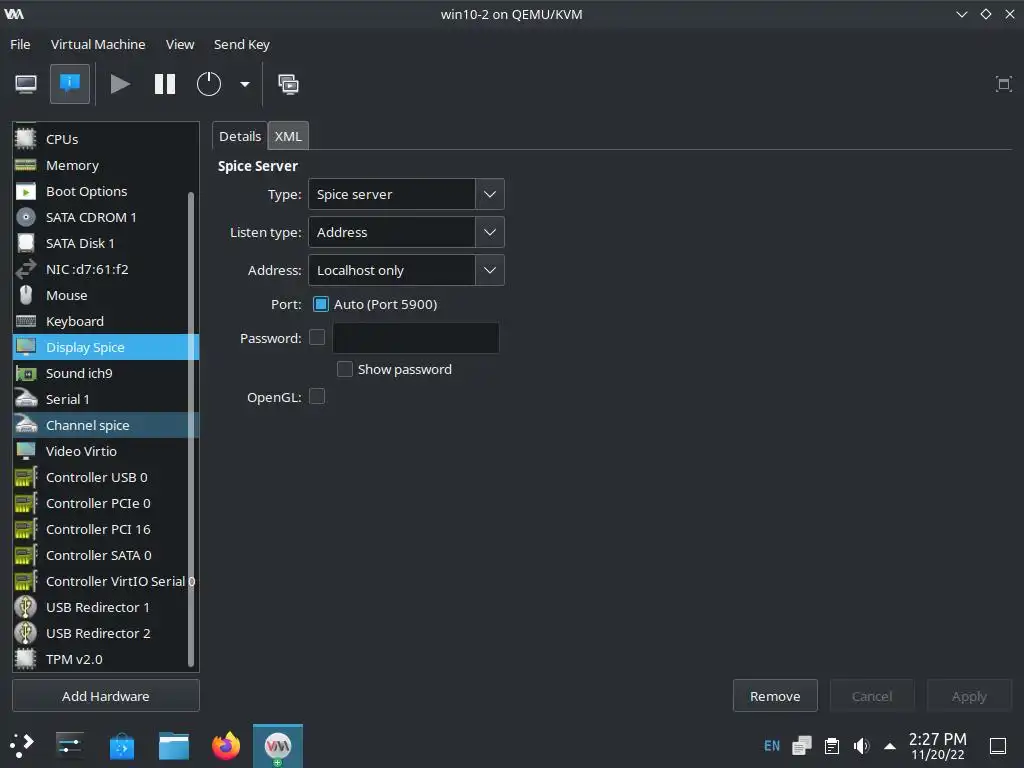Select CPUs hardware icon
Screen dimensions: 1024x768
[25, 138]
